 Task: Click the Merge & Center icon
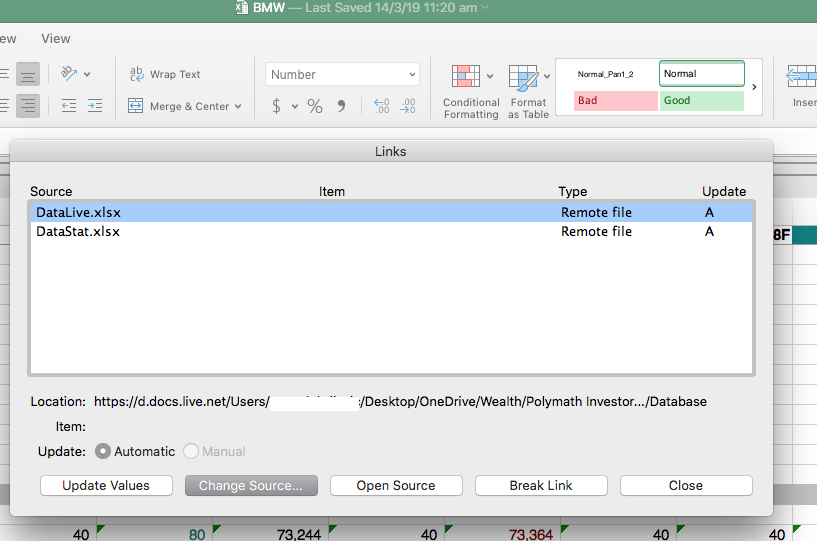(135, 106)
